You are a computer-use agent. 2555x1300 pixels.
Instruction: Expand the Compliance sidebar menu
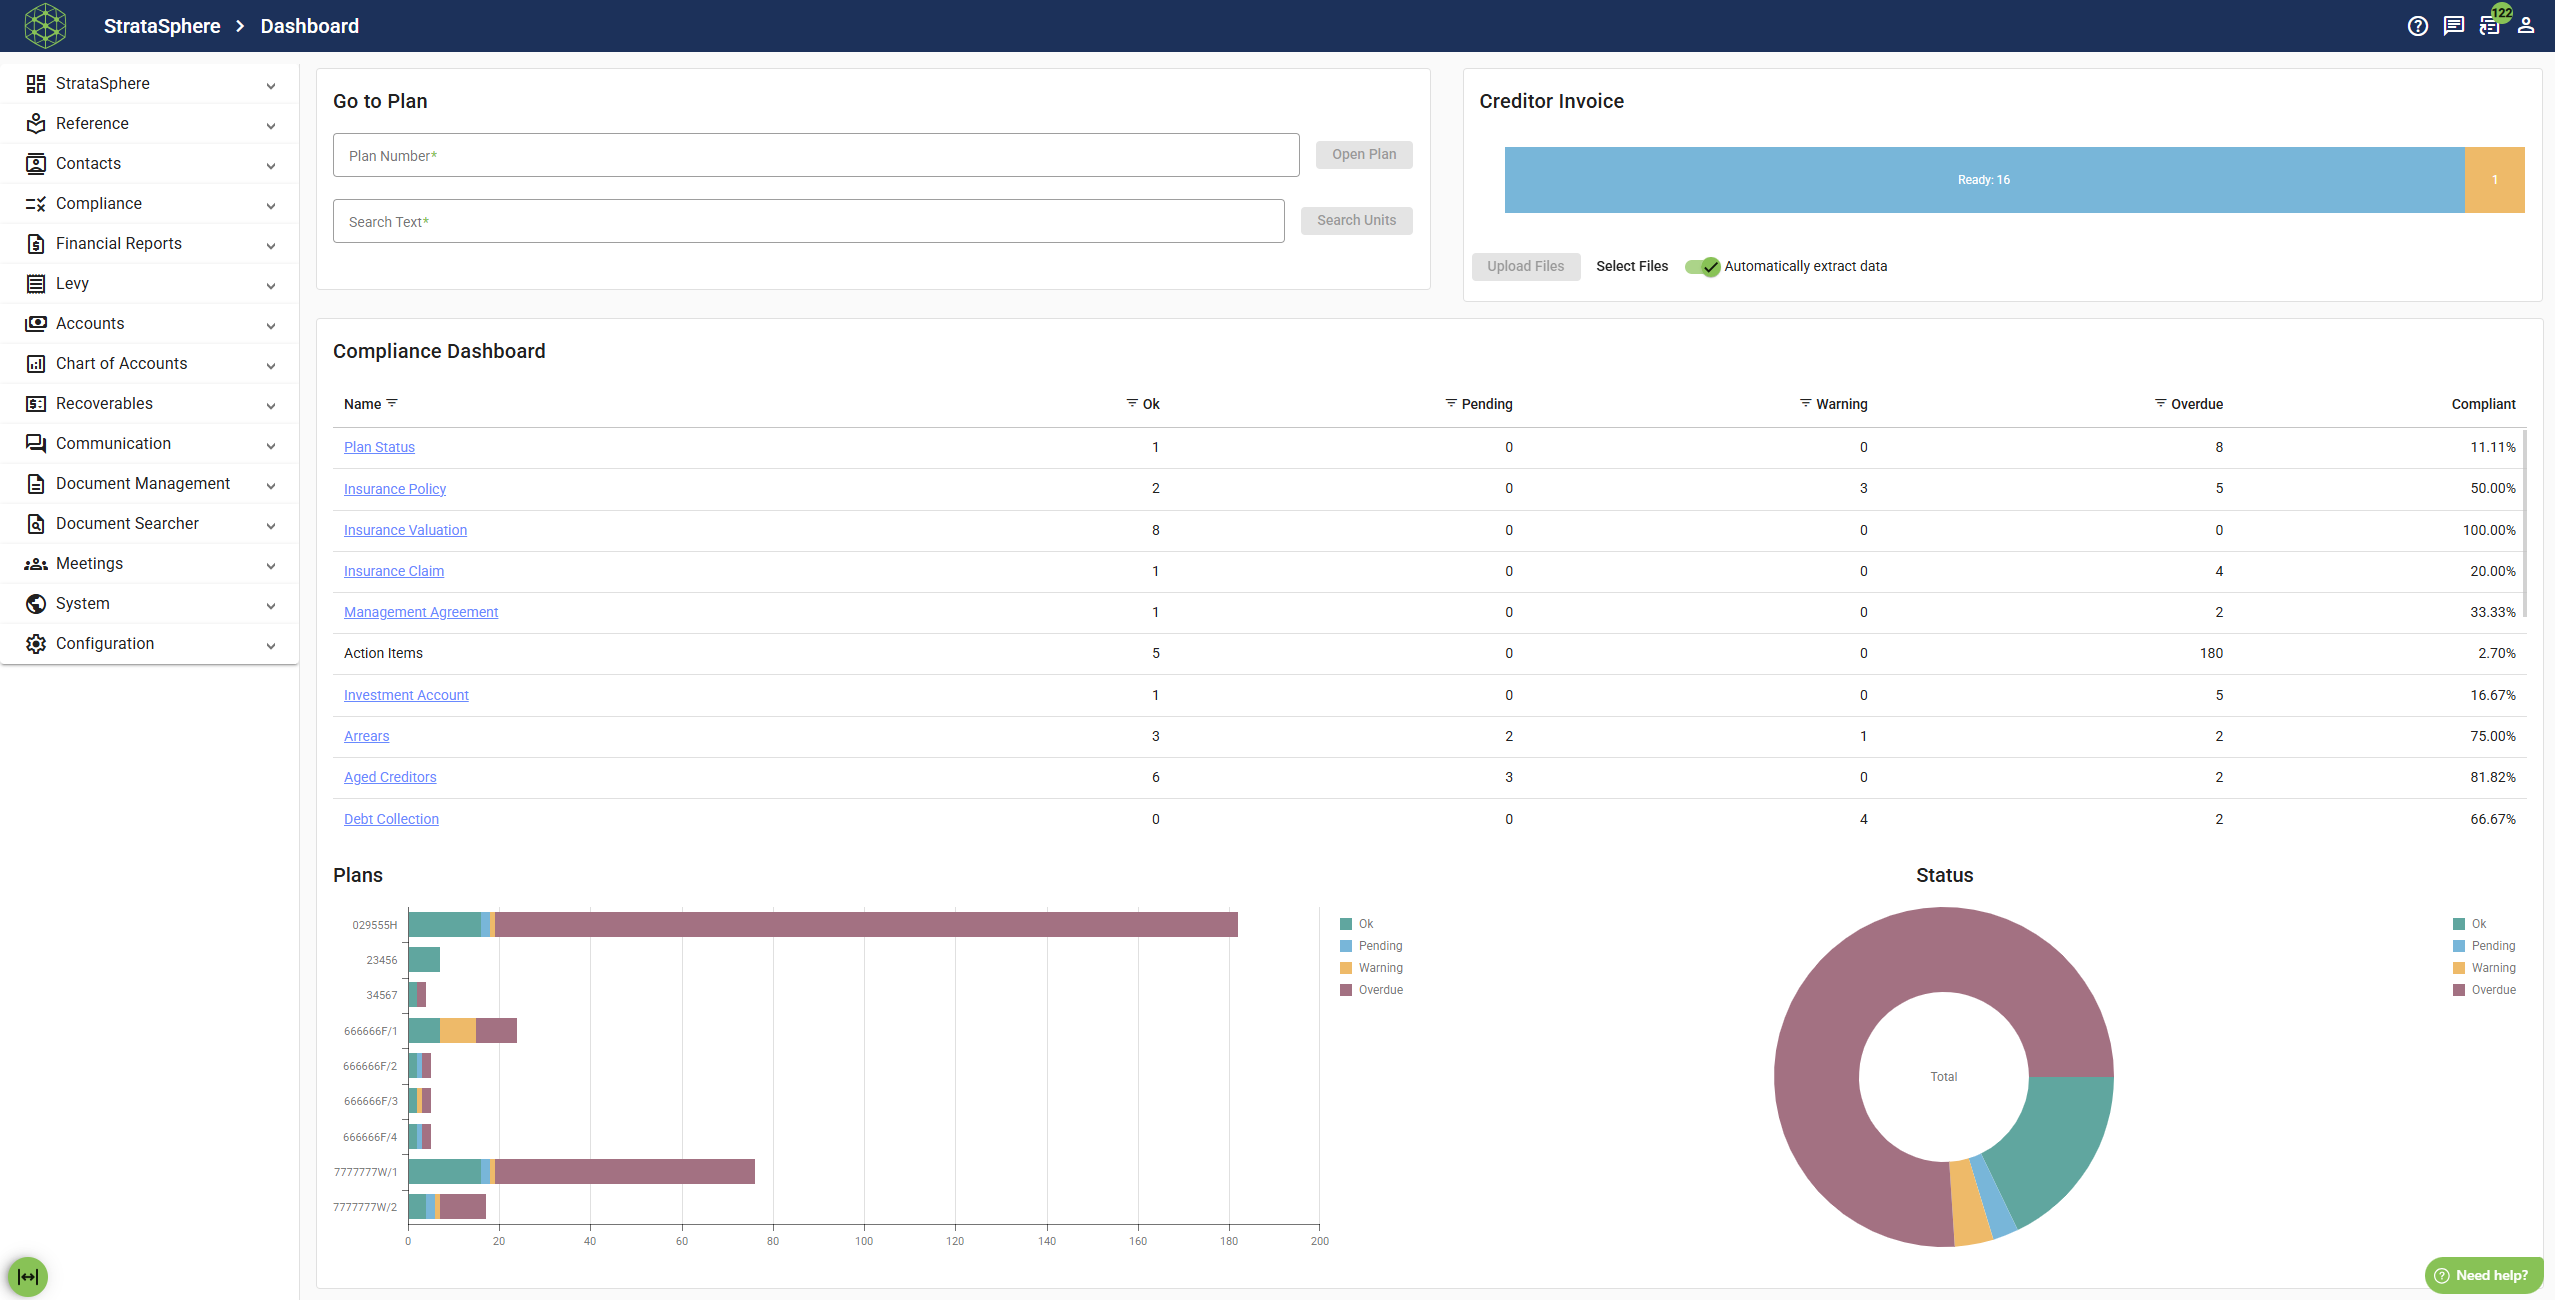click(x=150, y=203)
